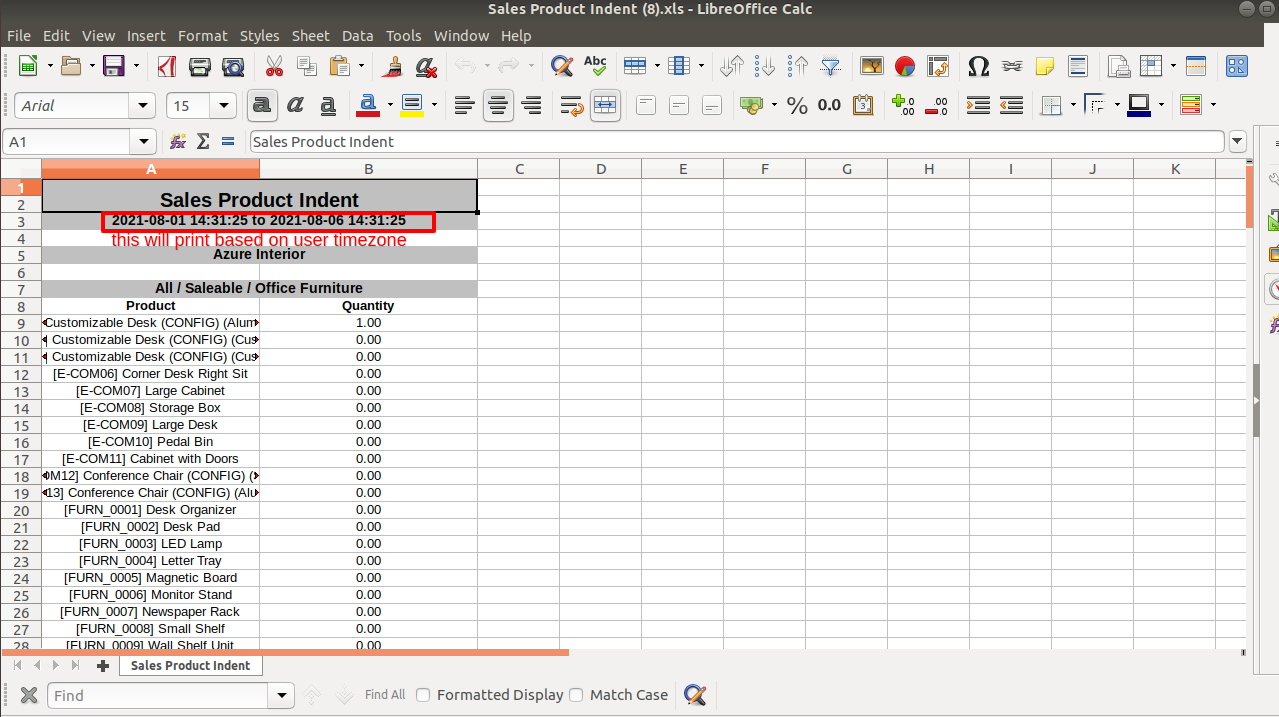Select cell with Azure Interior
This screenshot has width=1279, height=717.
tap(259, 254)
